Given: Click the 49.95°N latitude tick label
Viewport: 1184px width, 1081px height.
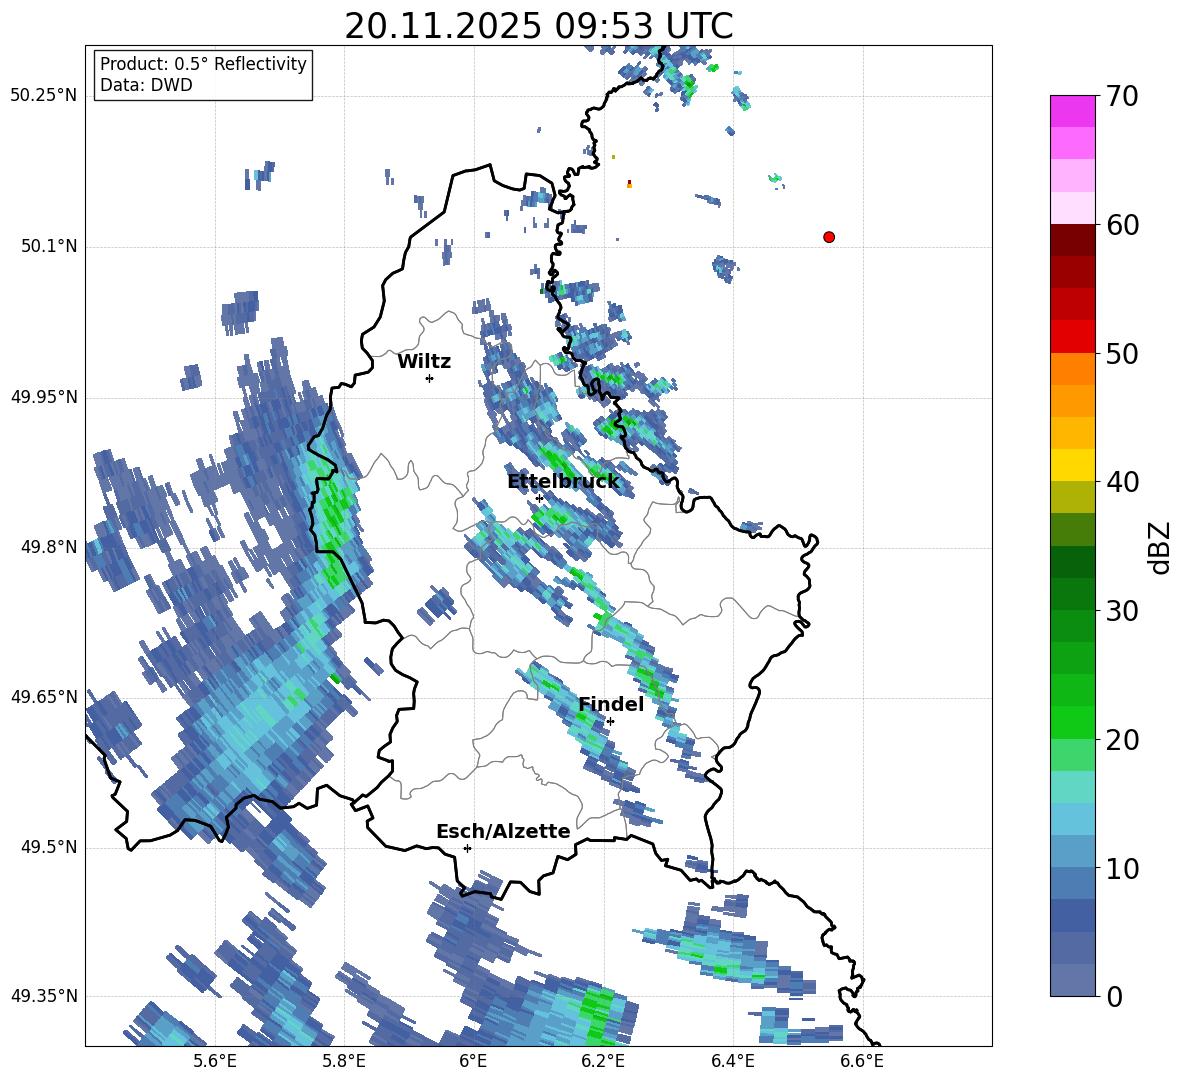Looking at the screenshot, I should (x=44, y=397).
